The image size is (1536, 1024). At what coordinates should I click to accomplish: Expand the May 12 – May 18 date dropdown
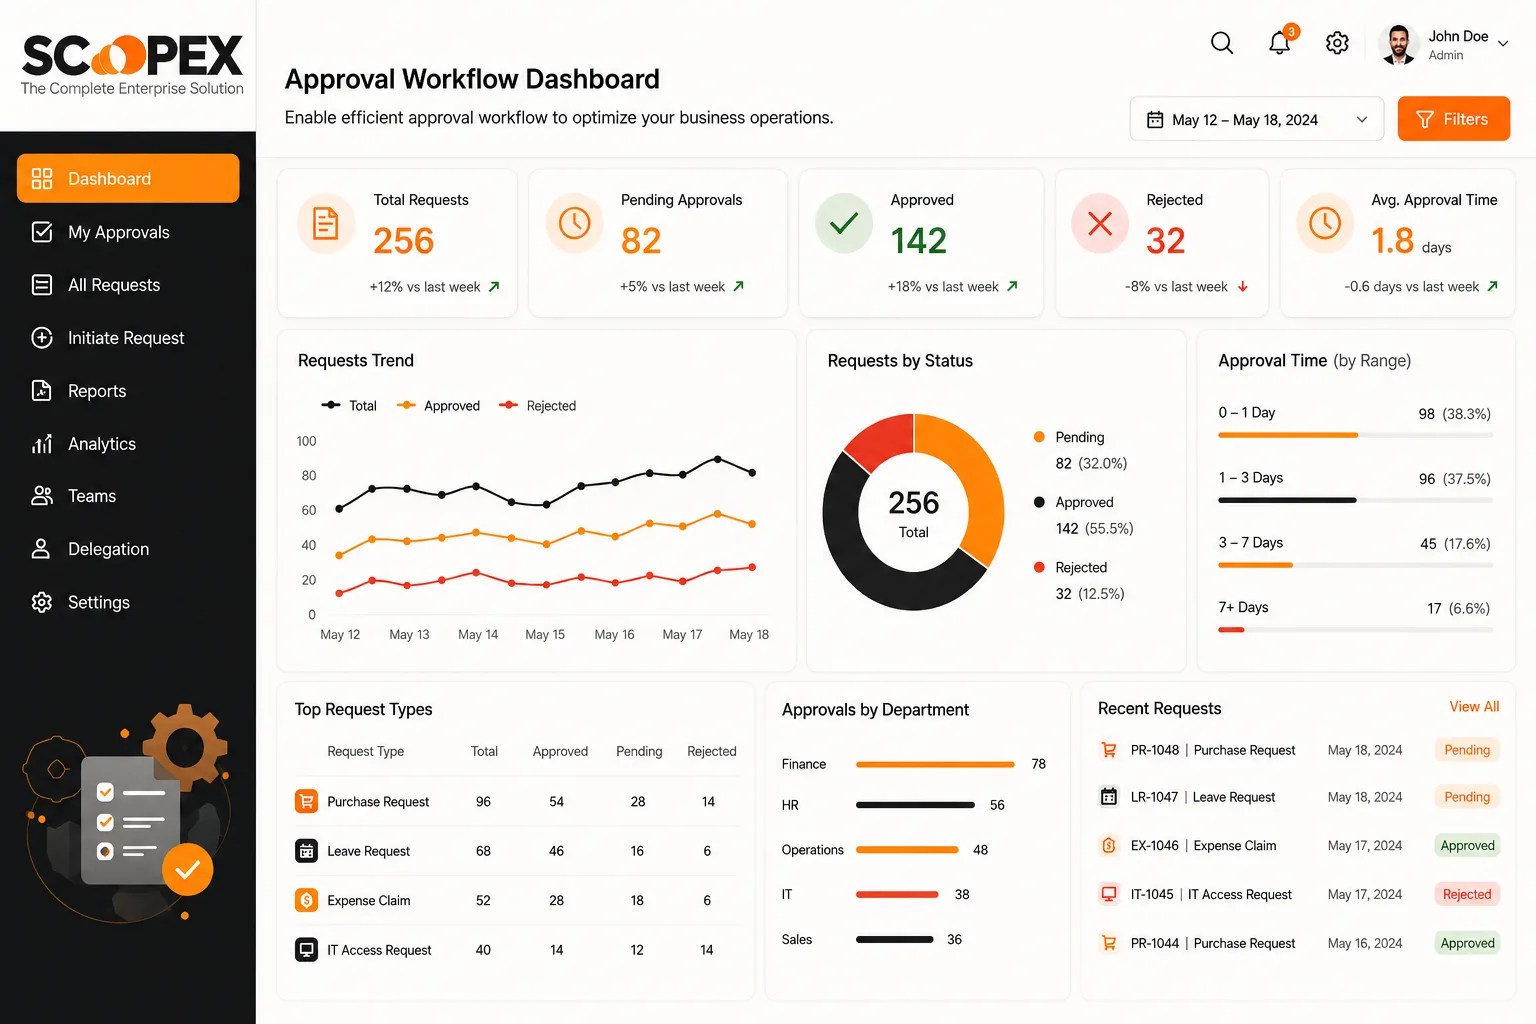click(1257, 119)
